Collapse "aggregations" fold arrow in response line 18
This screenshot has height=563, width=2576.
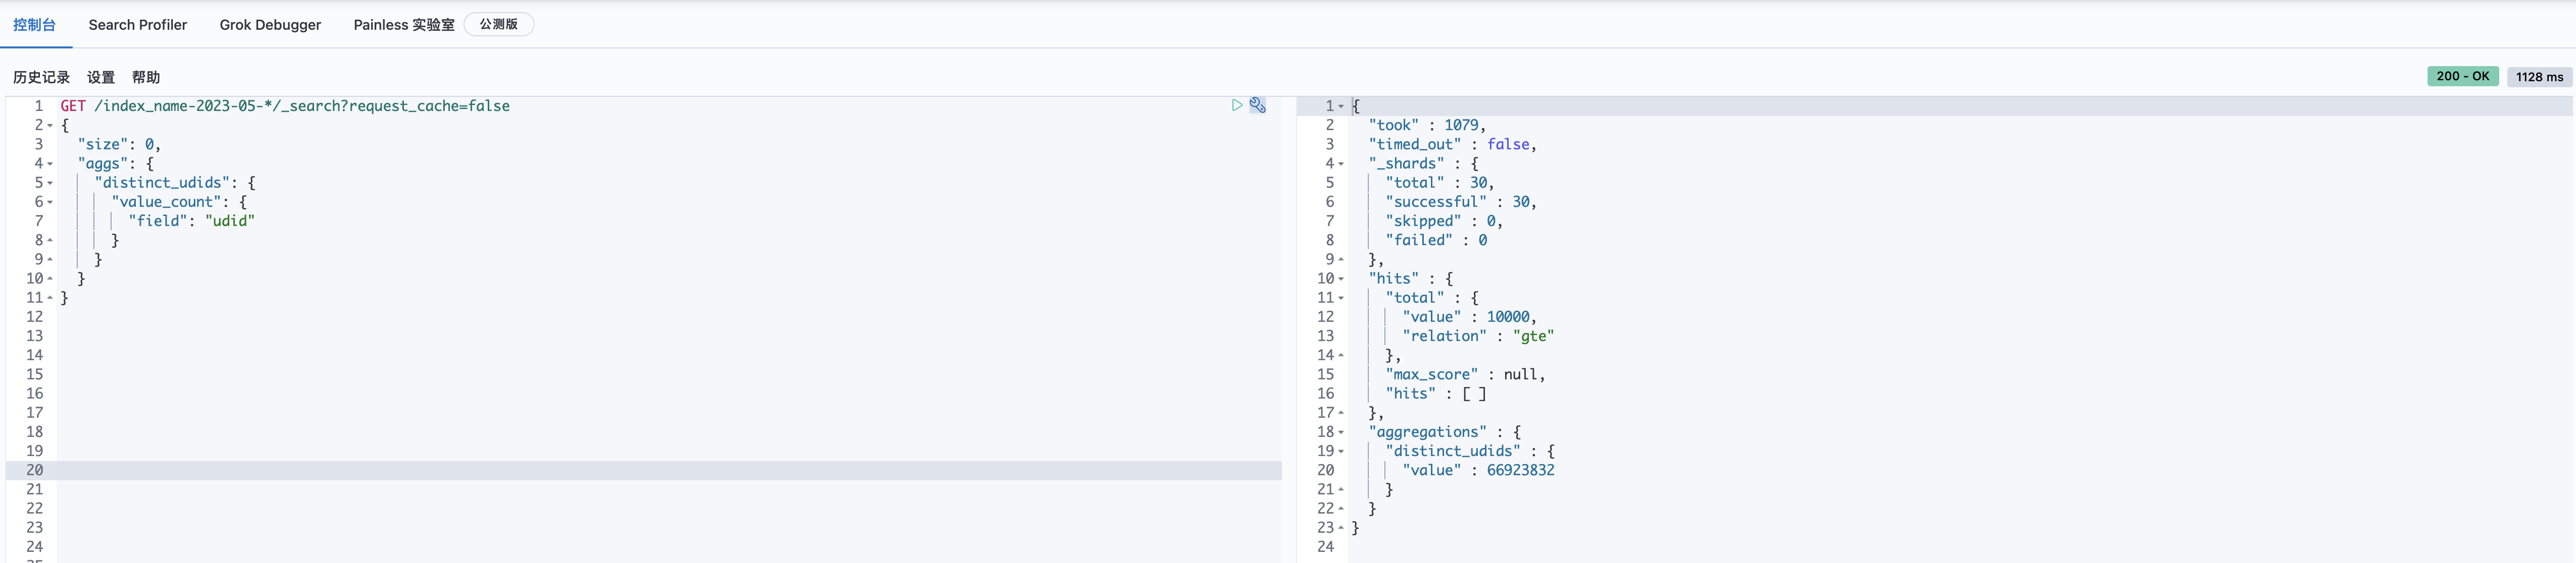pos(1341,432)
